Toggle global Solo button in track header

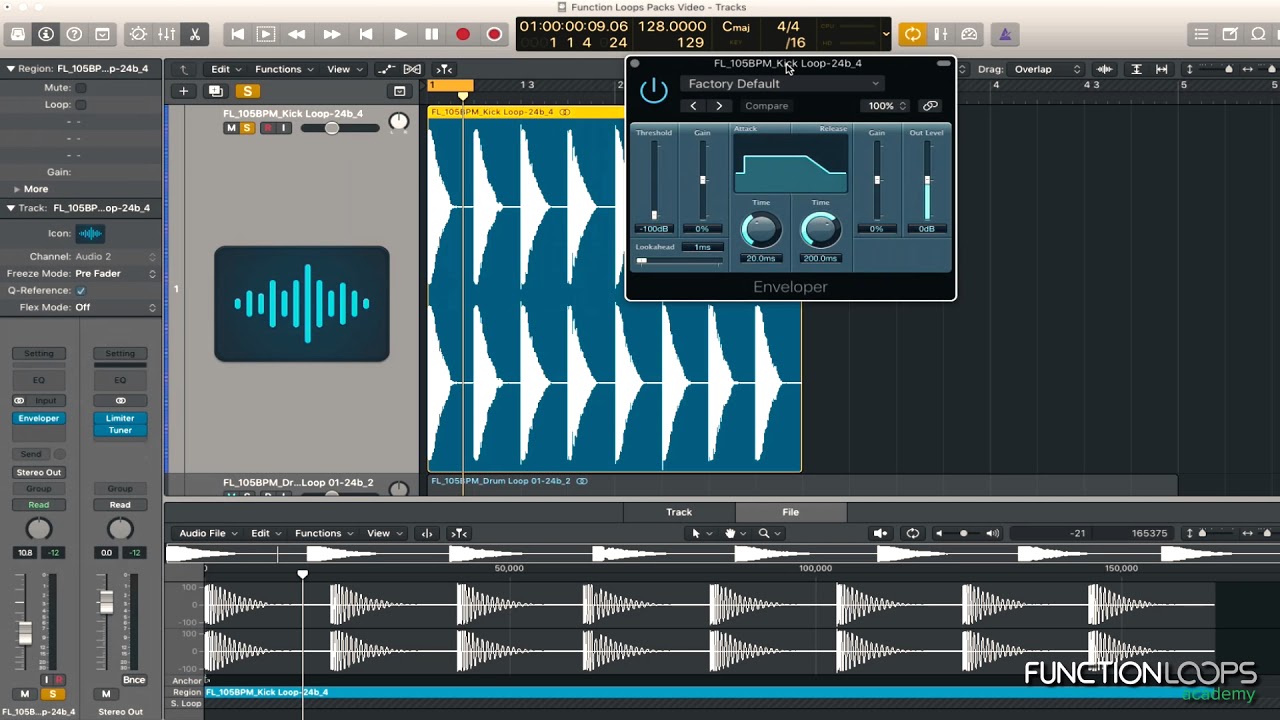coord(247,91)
